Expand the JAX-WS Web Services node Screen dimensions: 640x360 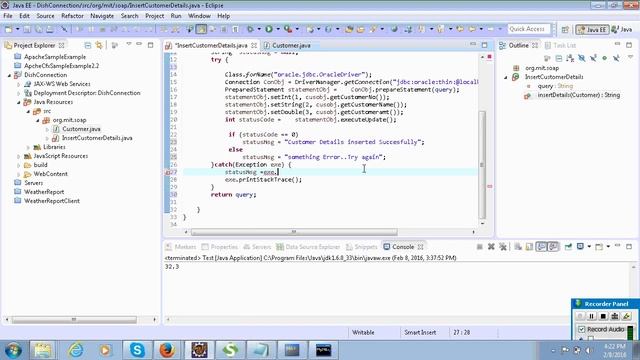pyautogui.click(x=19, y=84)
